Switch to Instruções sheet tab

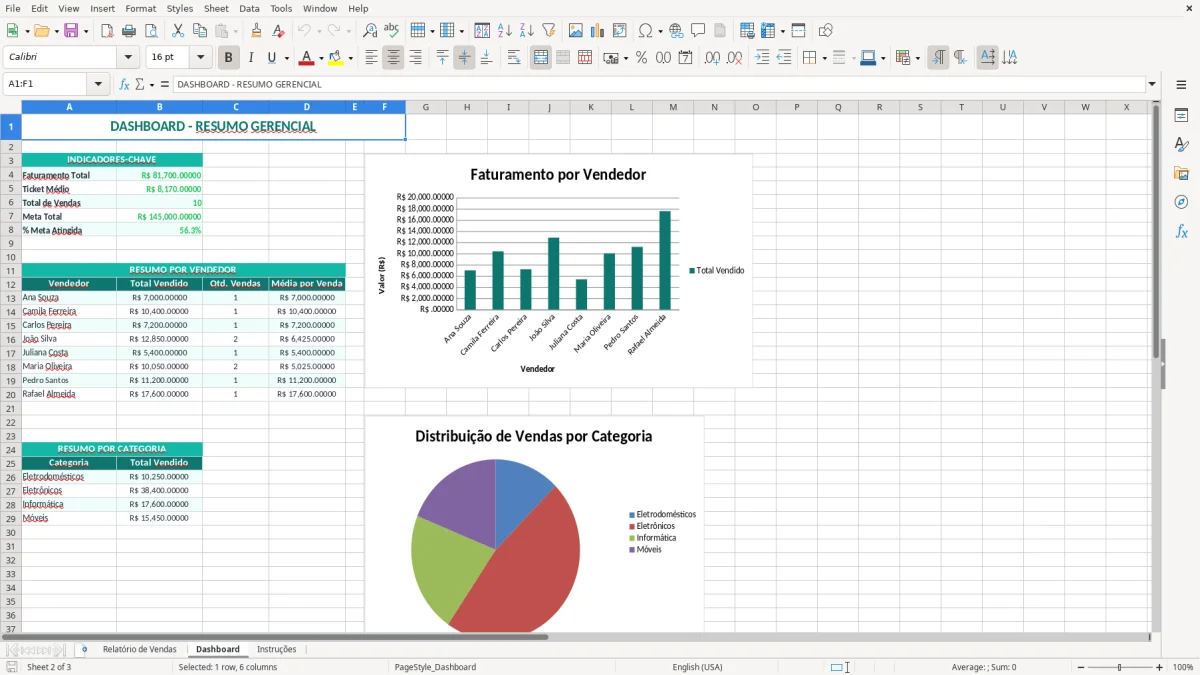coord(277,649)
